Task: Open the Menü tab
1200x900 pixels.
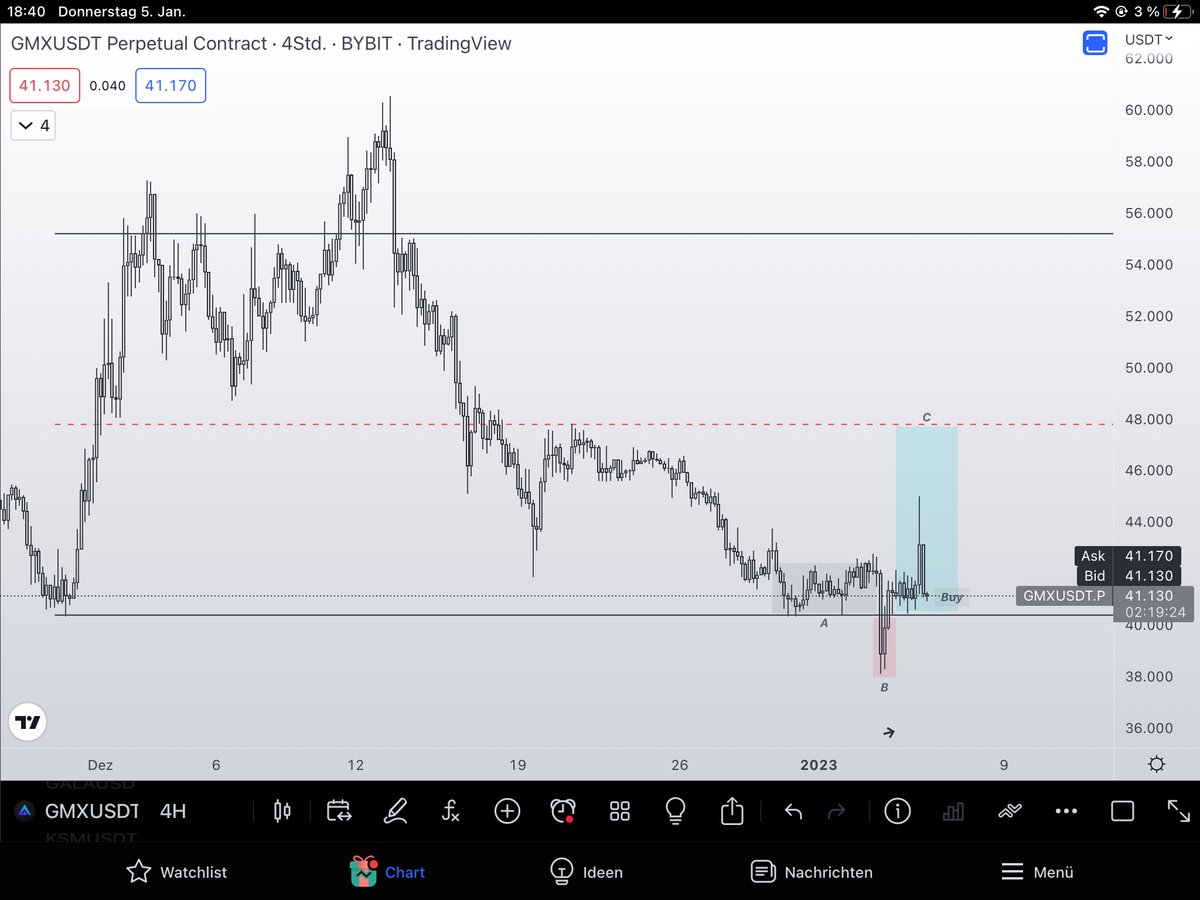Action: [x=1037, y=872]
